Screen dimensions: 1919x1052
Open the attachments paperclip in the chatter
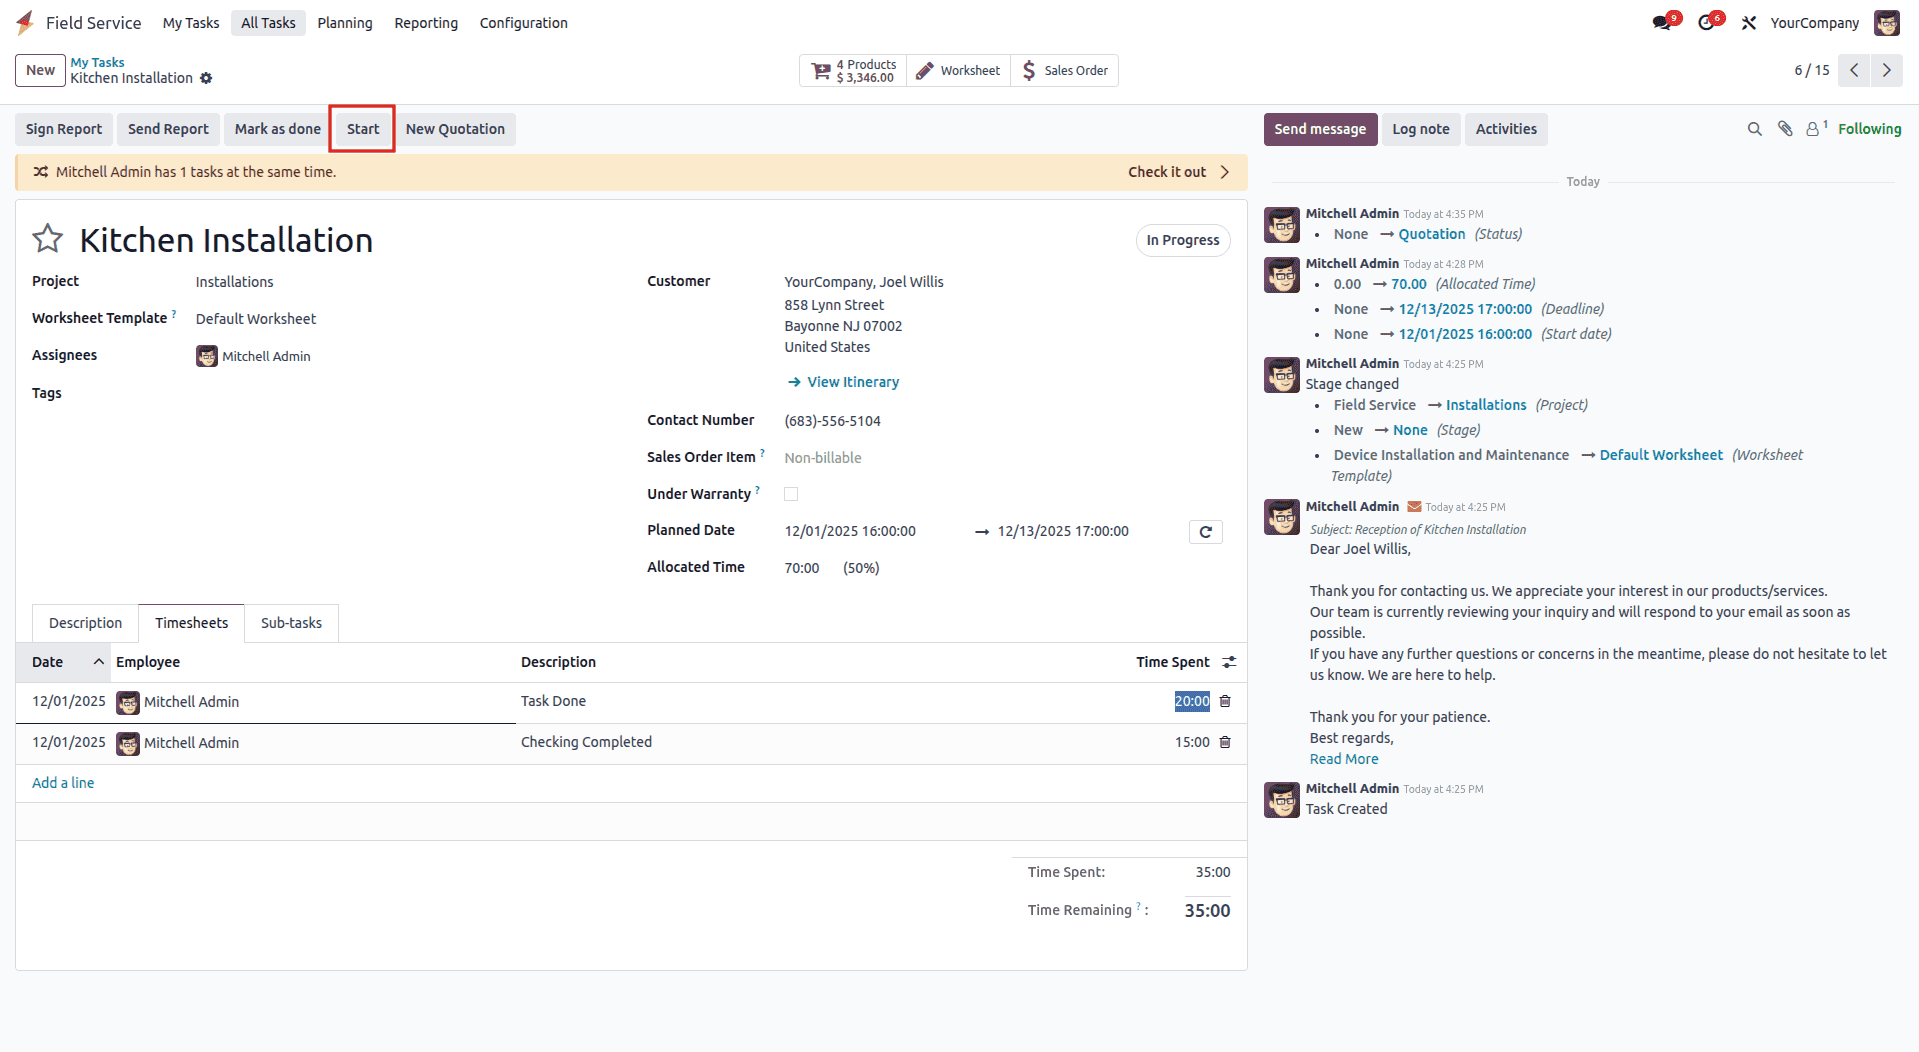(x=1784, y=128)
